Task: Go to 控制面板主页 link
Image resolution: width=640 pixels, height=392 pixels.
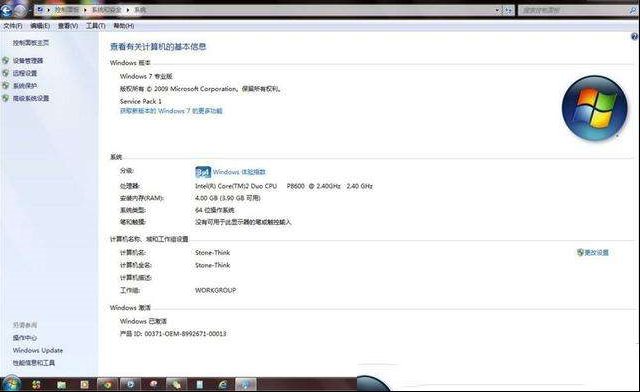Action: click(31, 43)
